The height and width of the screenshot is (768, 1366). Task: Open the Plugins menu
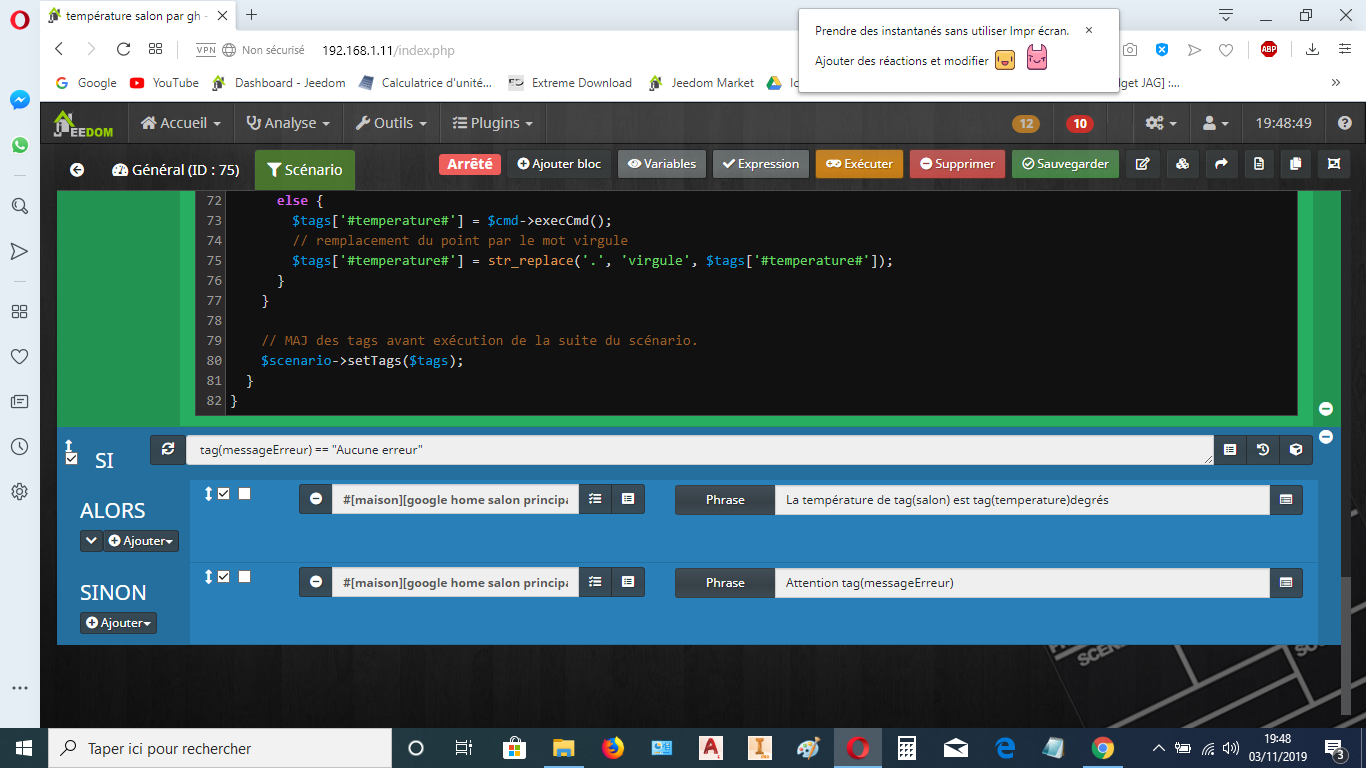click(492, 123)
